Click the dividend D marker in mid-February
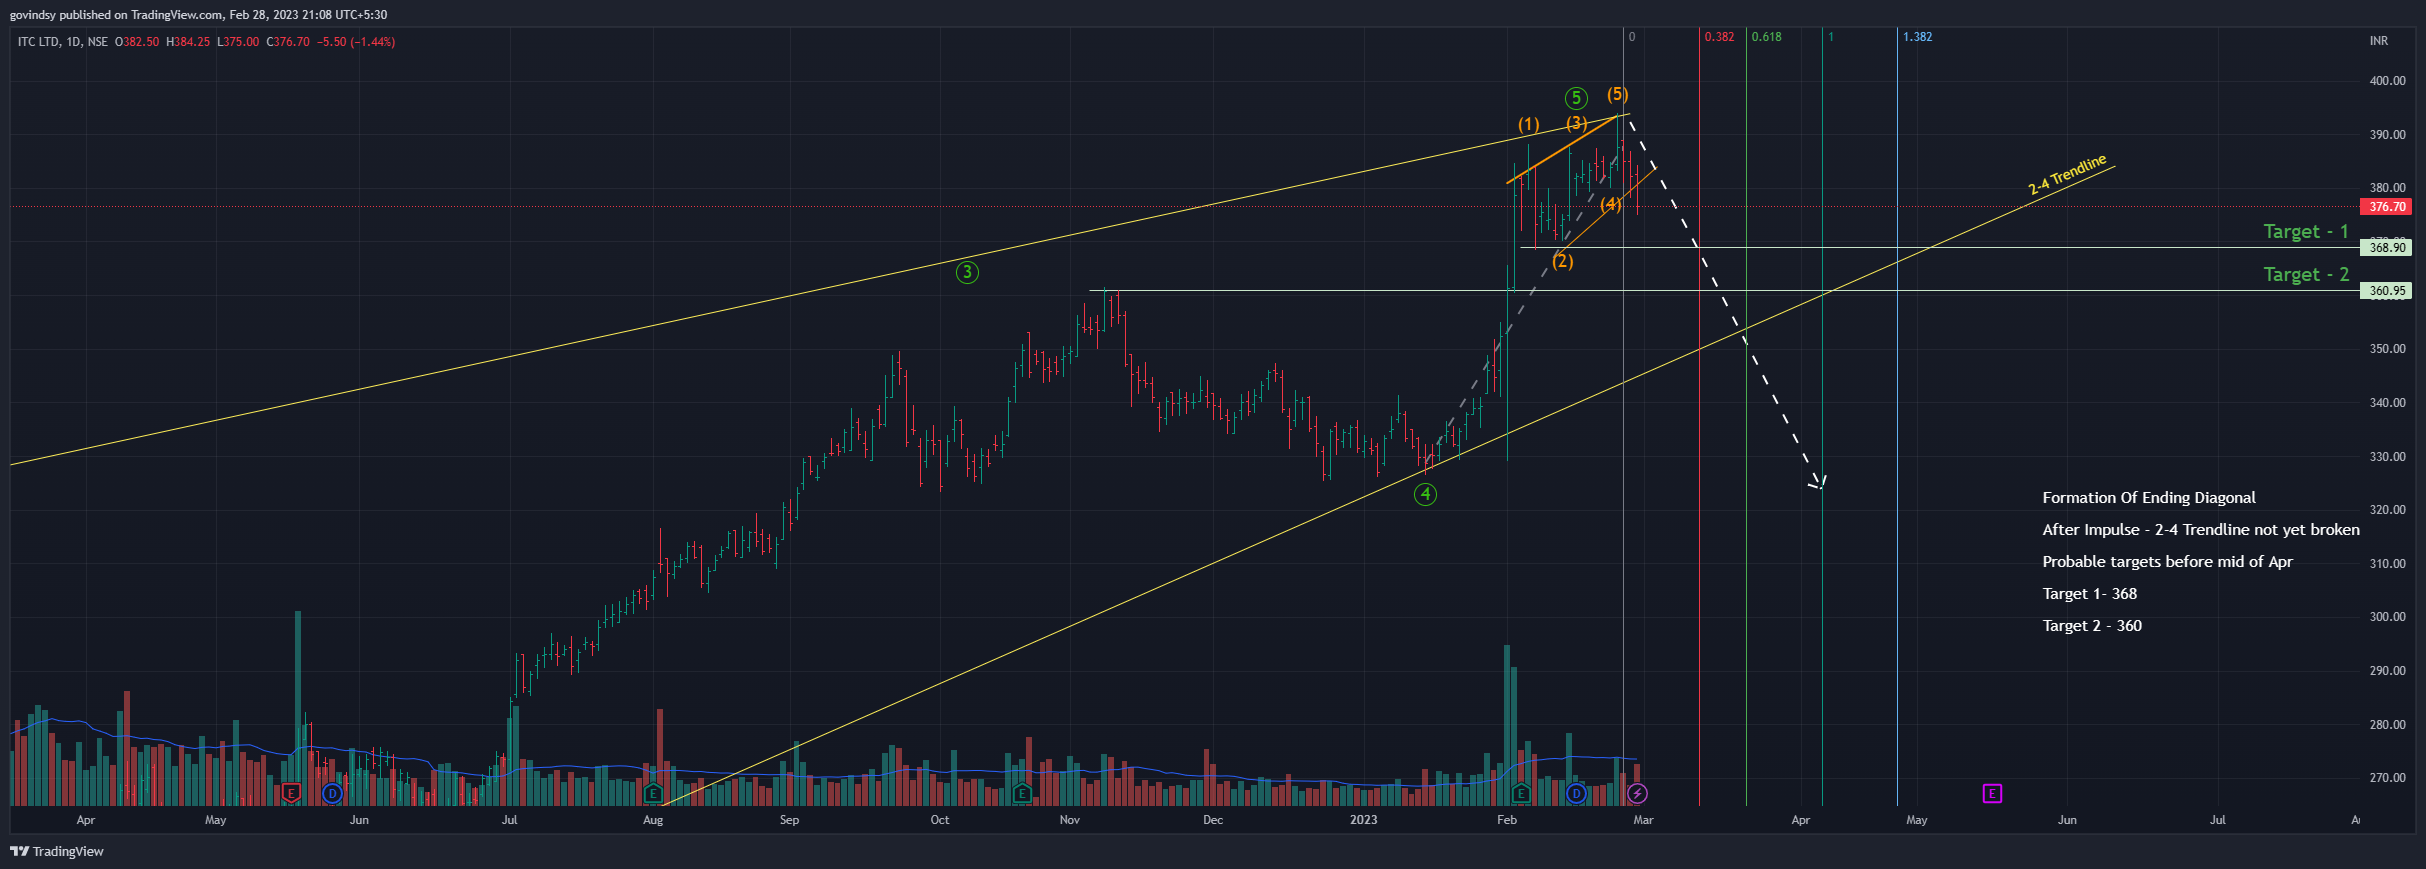This screenshot has width=2426, height=869. (x=1576, y=793)
